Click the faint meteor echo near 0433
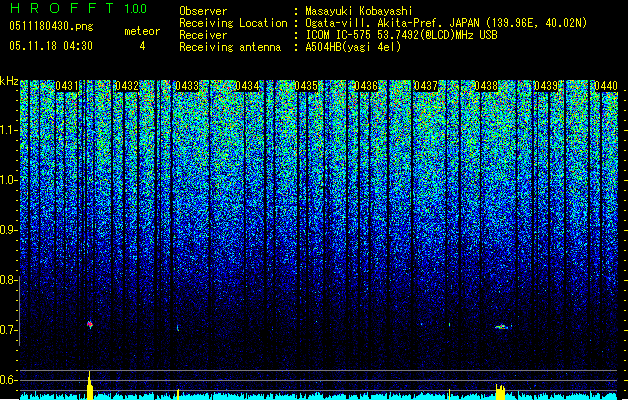Image resolution: width=629 pixels, height=400 pixels. click(178, 328)
